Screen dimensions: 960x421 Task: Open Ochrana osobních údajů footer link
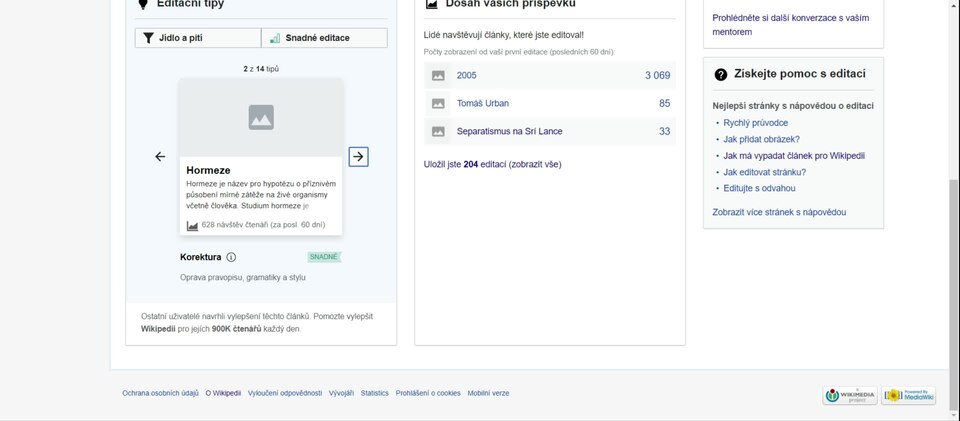coord(160,393)
